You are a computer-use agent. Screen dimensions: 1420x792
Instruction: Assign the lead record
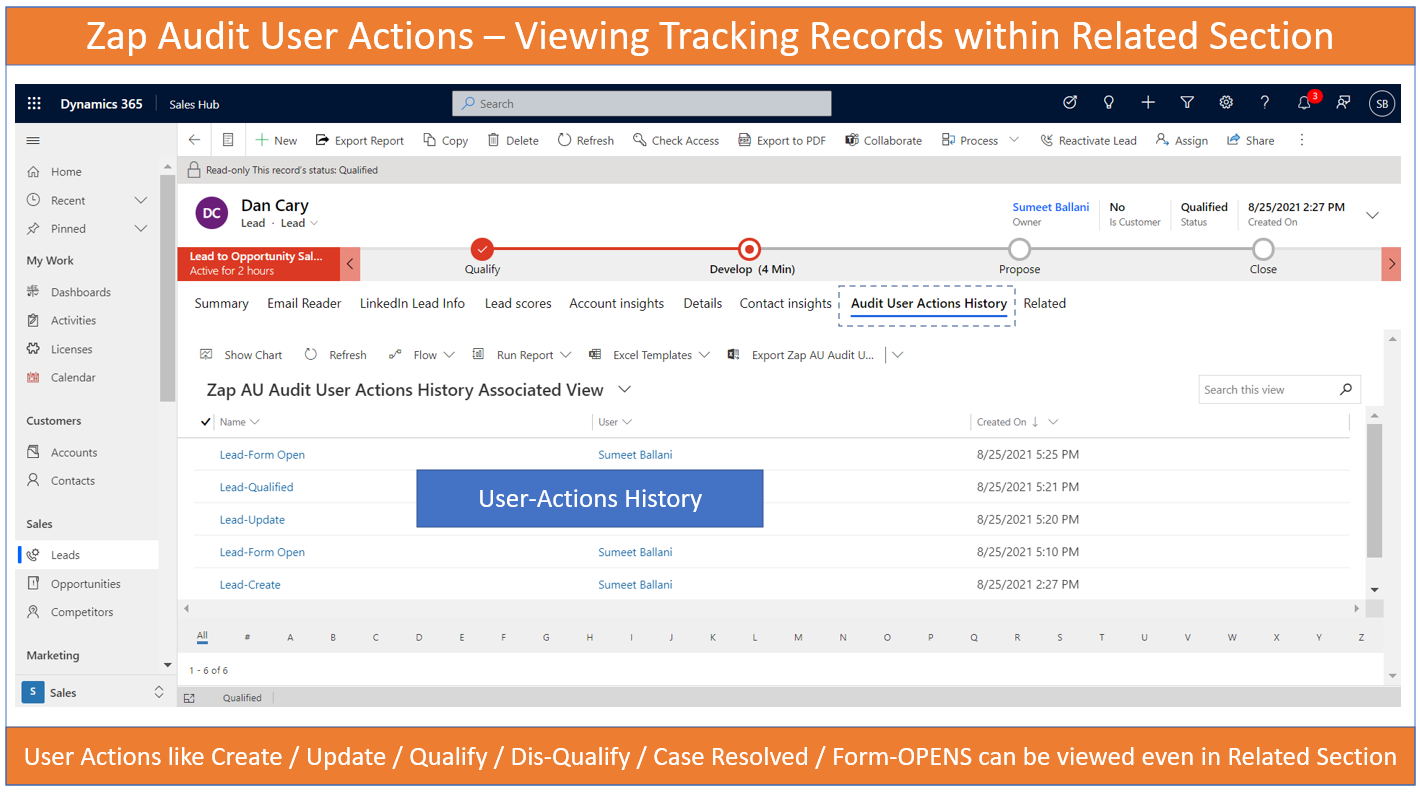click(x=1182, y=140)
